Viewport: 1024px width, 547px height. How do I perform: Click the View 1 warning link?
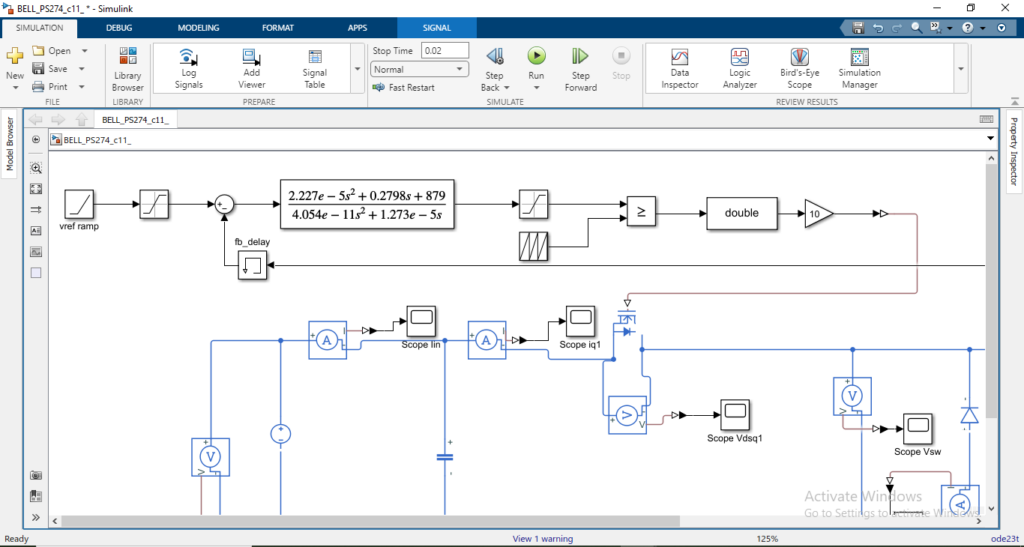543,539
